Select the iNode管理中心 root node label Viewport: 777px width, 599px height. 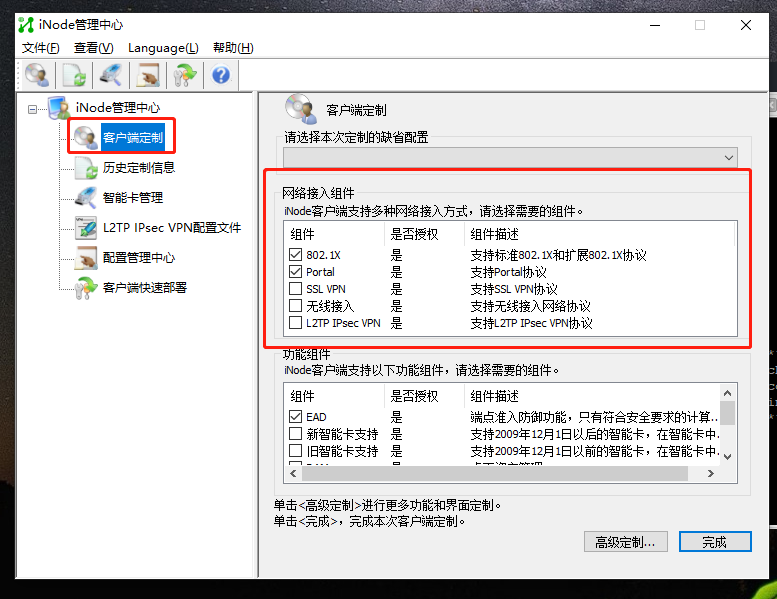[117, 108]
